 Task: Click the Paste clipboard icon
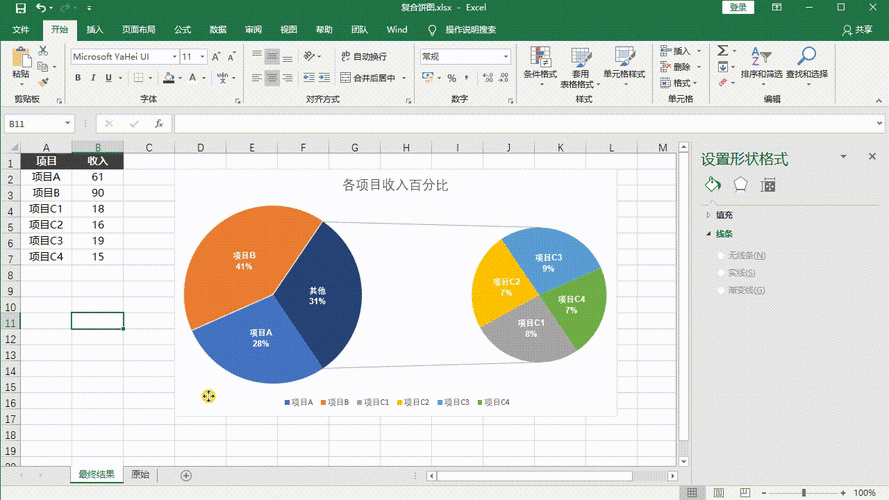coord(21,58)
